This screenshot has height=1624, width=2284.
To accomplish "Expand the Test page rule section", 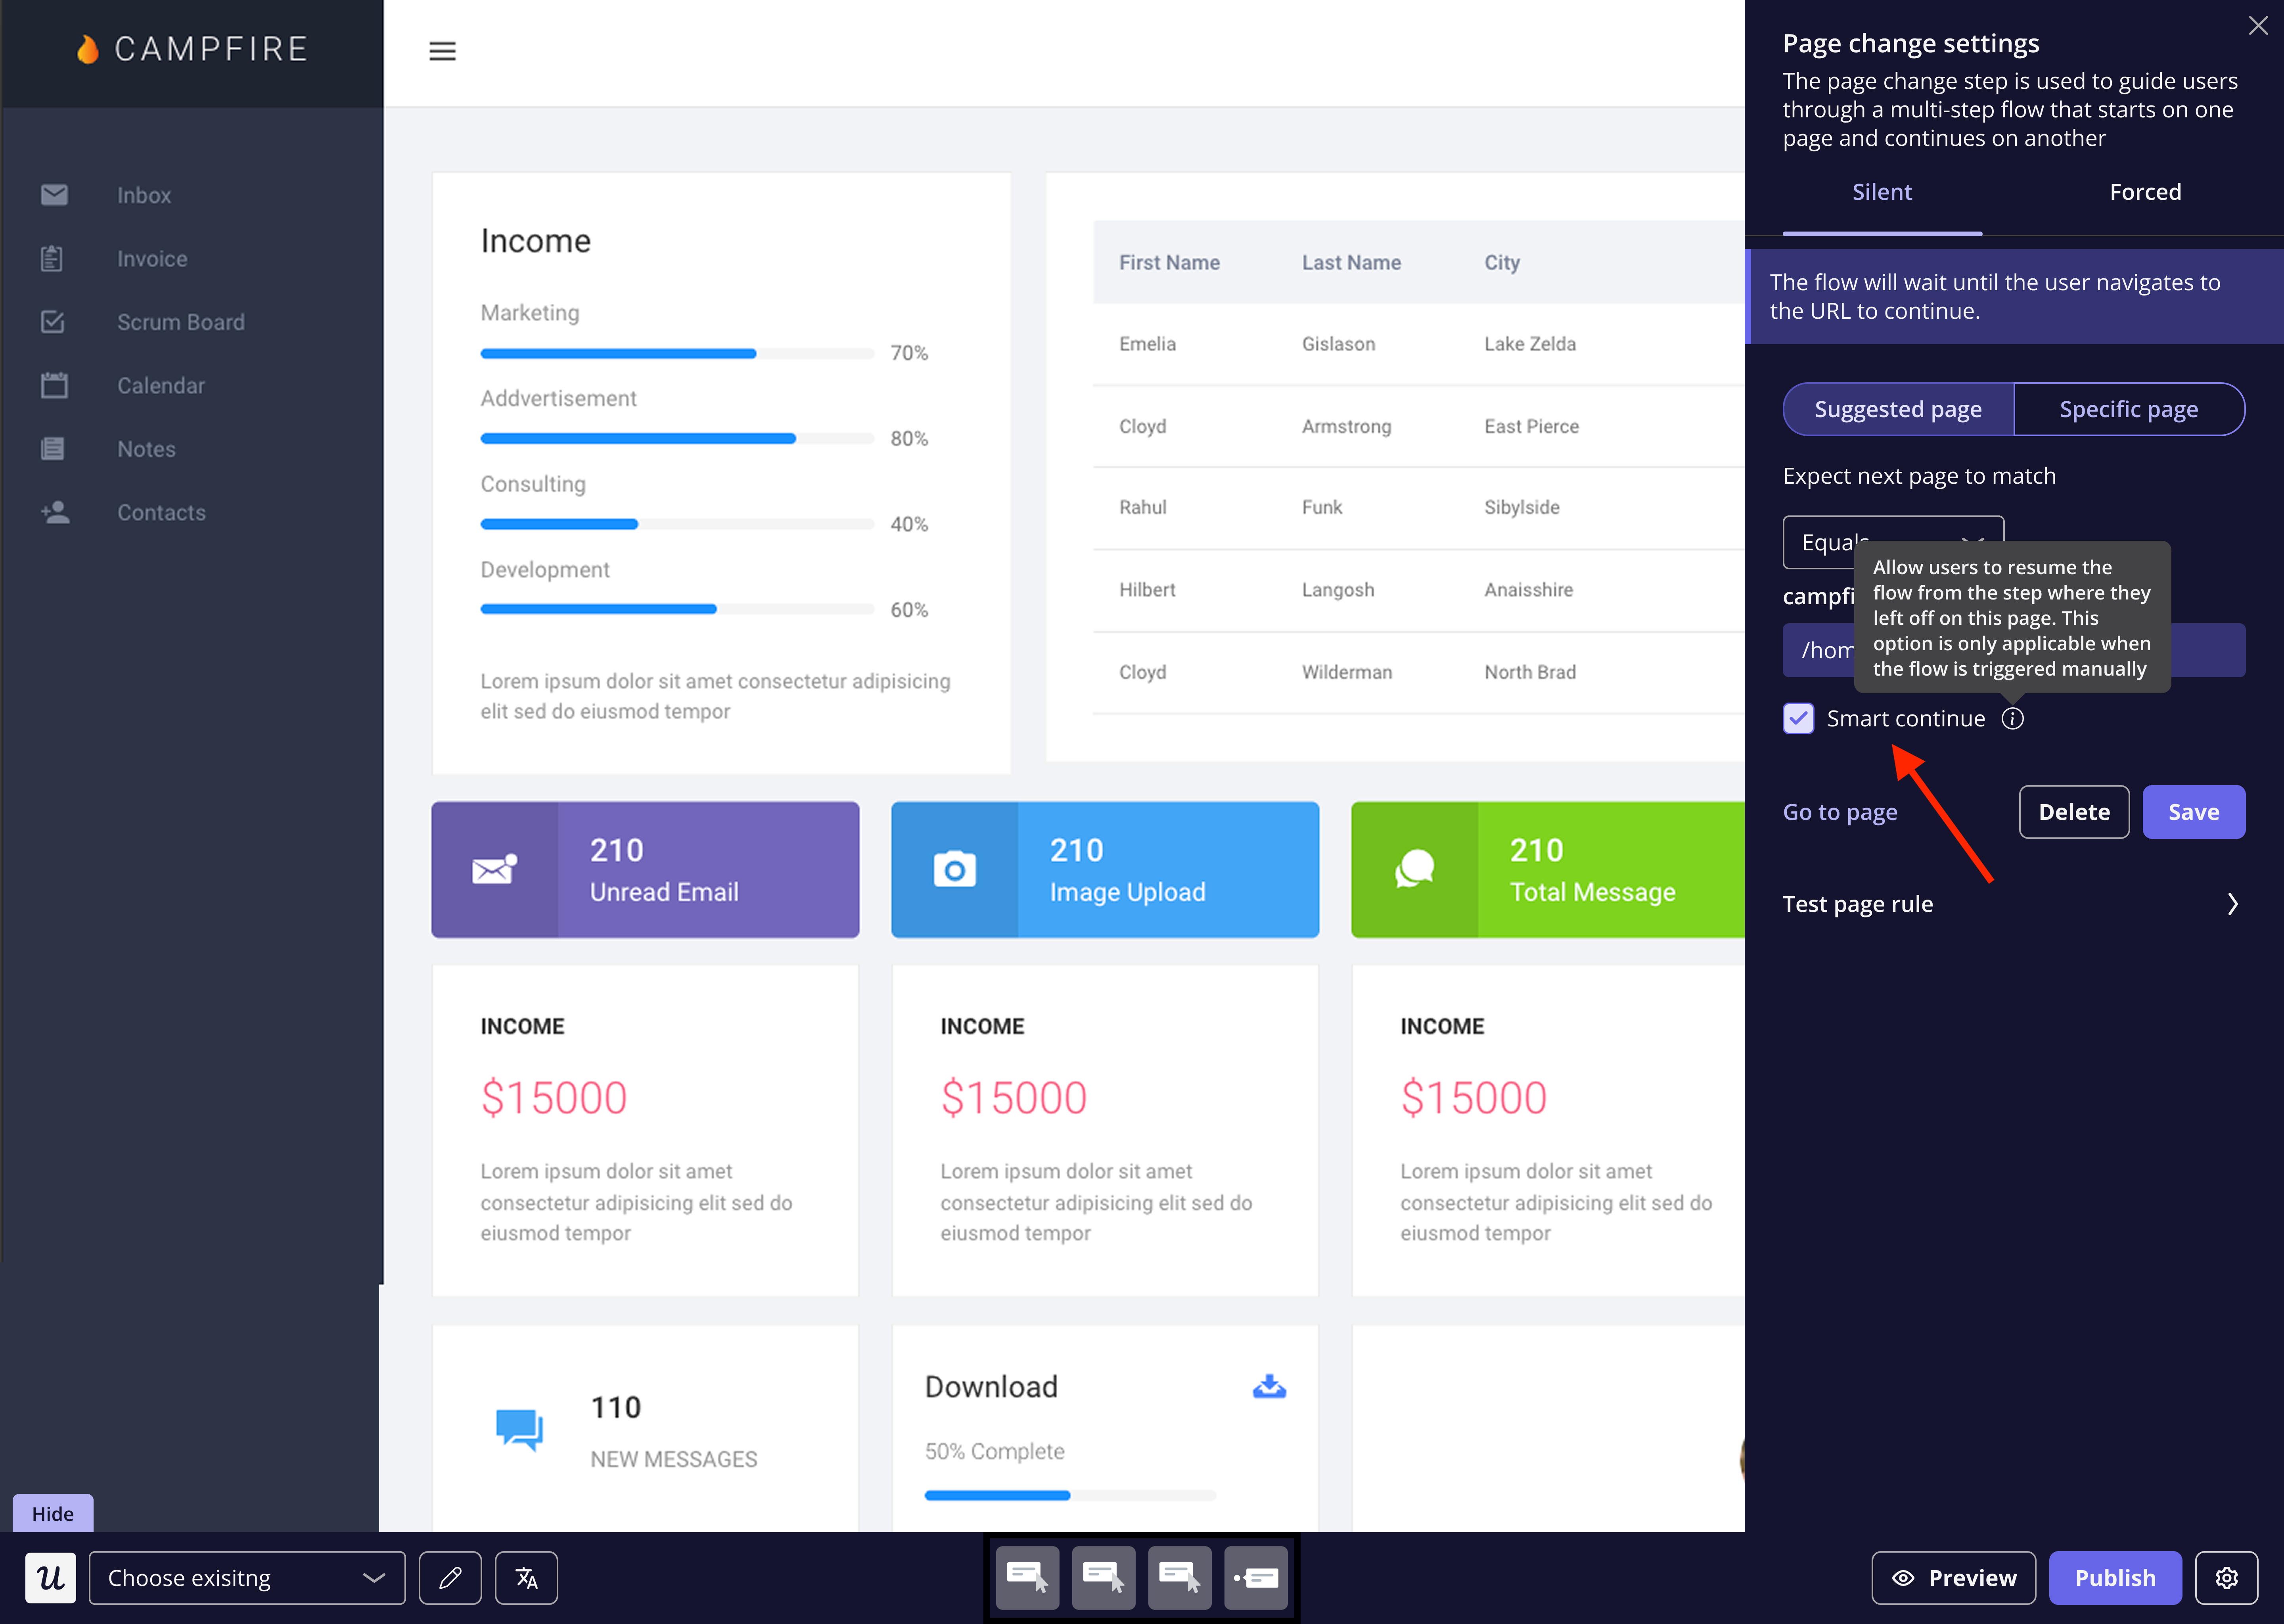I will point(2013,904).
